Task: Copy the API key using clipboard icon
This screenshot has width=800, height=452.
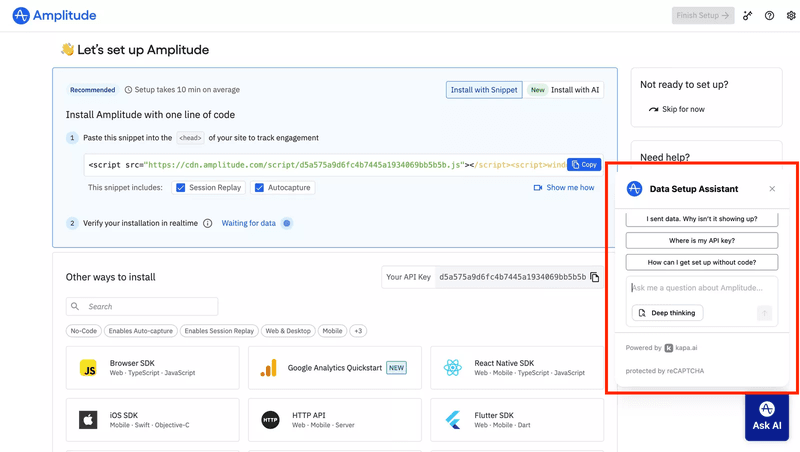Action: [595, 277]
